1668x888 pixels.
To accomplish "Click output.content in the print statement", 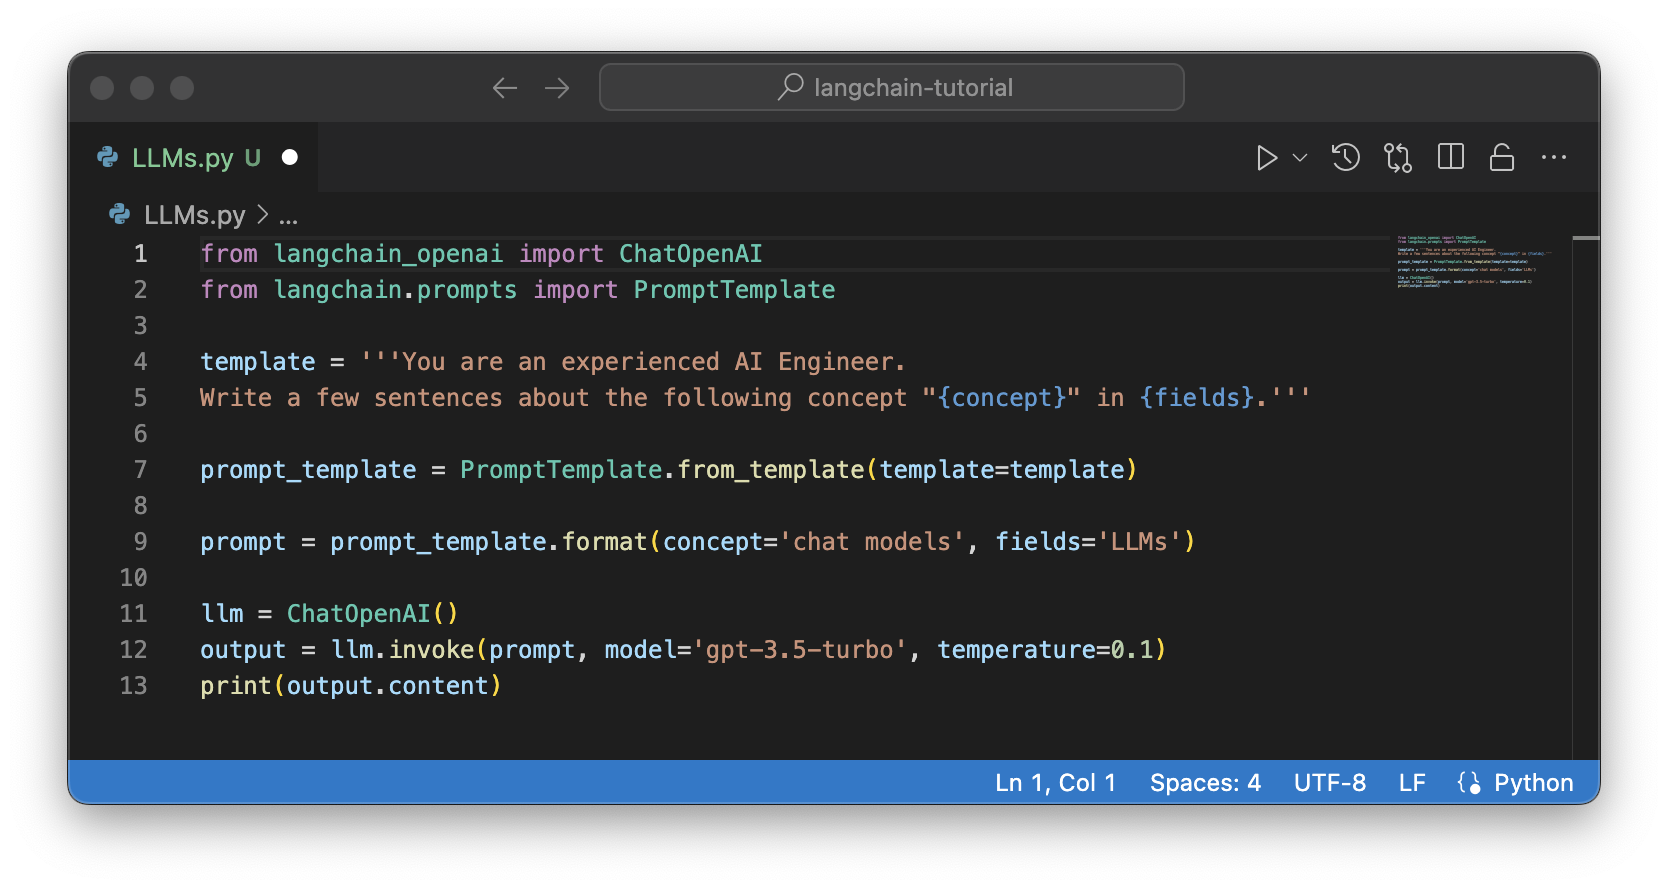I will [388, 686].
